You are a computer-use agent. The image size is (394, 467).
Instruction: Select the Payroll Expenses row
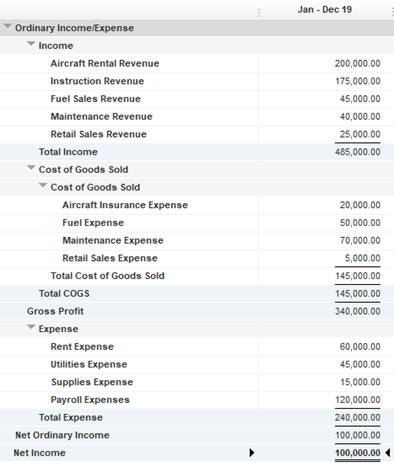197,400
